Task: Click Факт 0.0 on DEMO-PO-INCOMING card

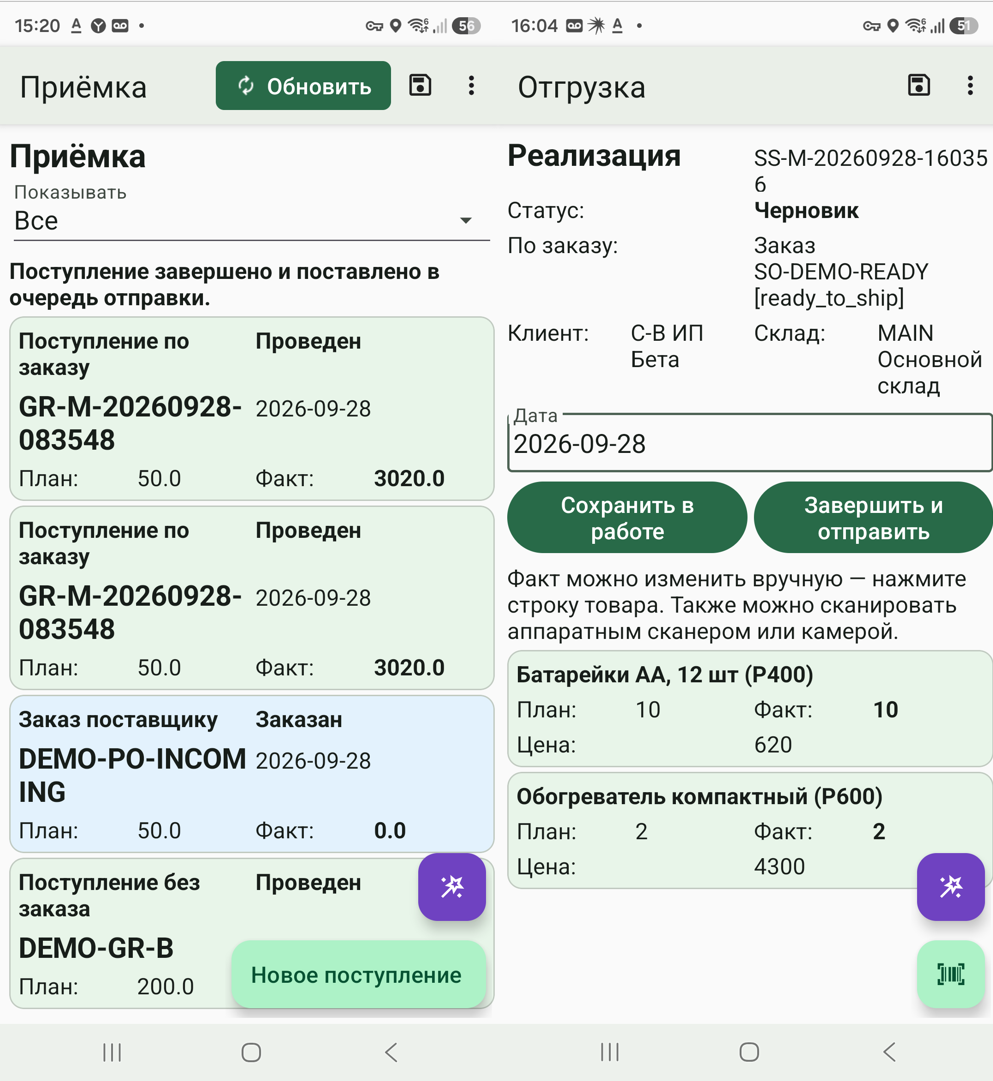Action: tap(390, 831)
